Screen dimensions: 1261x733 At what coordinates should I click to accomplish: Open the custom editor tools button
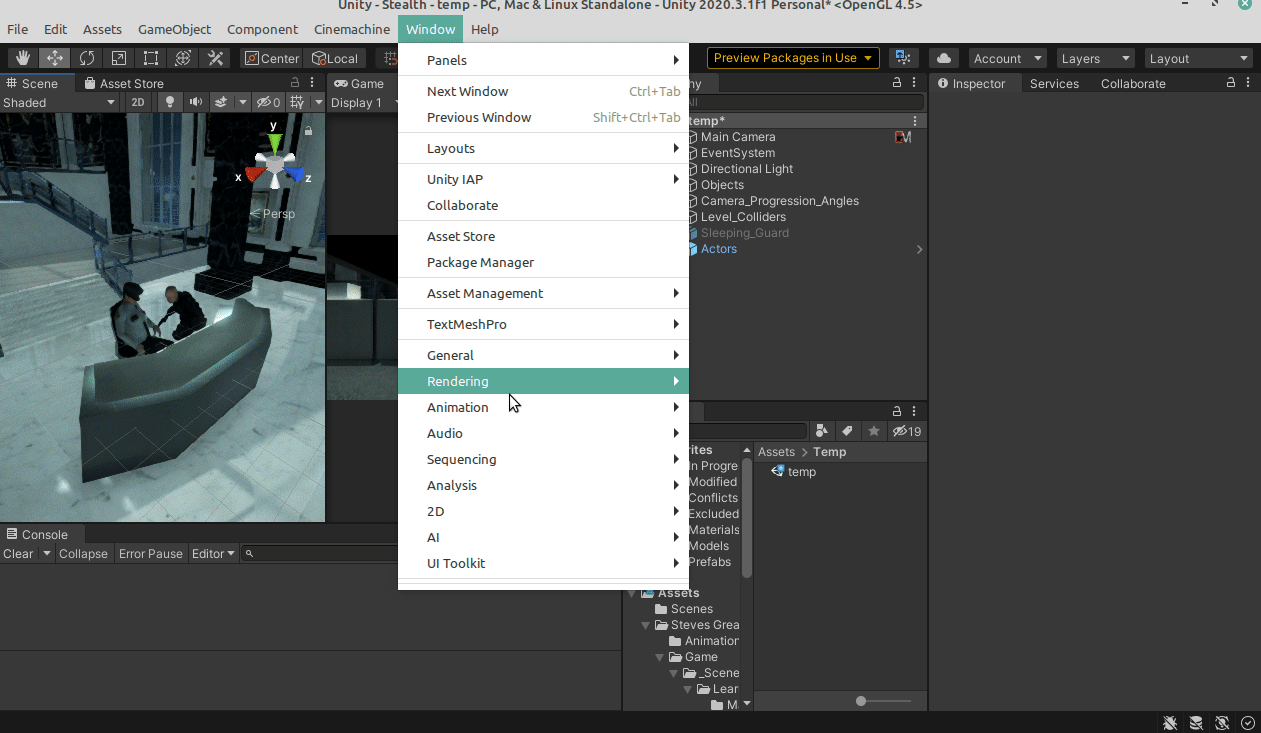click(215, 58)
